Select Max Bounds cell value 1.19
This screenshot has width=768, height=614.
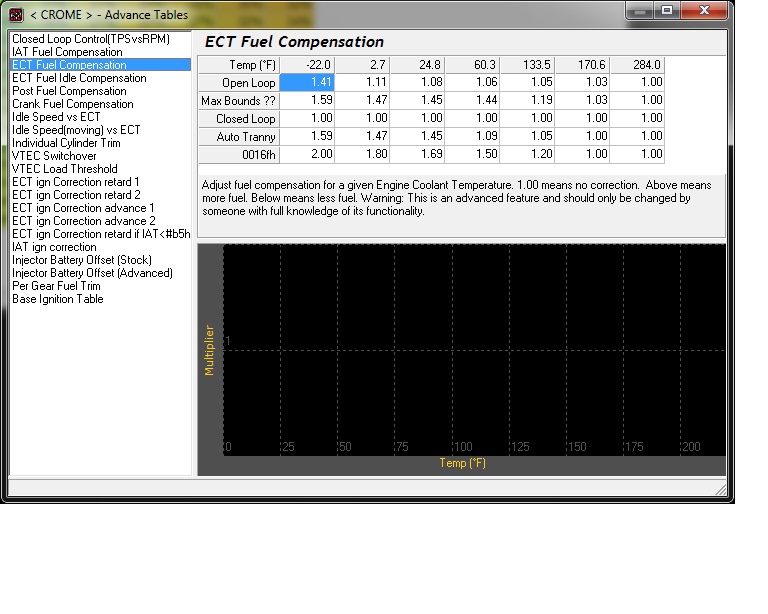tap(528, 100)
